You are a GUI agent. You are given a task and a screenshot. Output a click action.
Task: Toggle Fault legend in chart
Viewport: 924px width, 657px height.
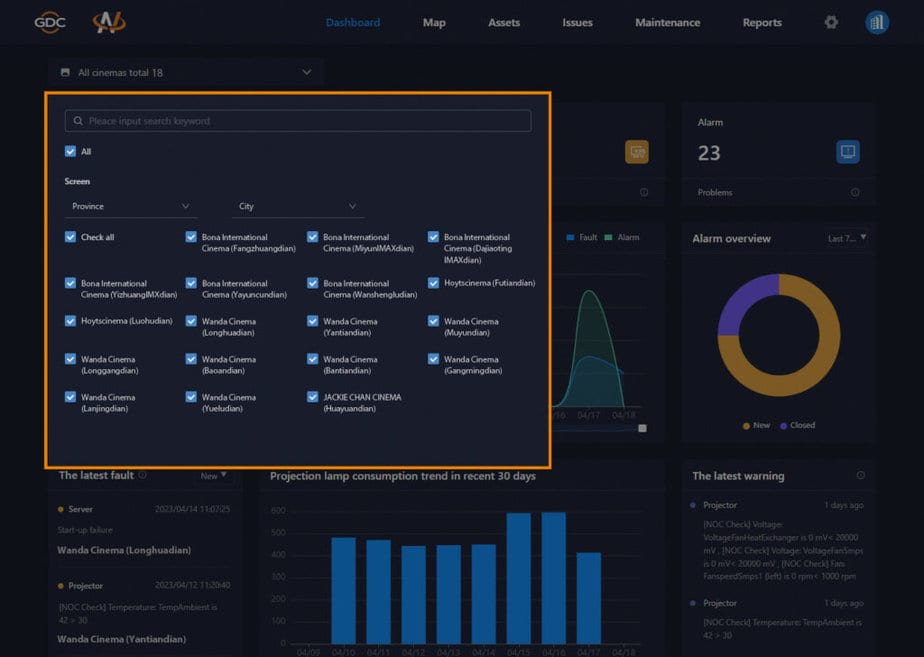[x=582, y=237]
